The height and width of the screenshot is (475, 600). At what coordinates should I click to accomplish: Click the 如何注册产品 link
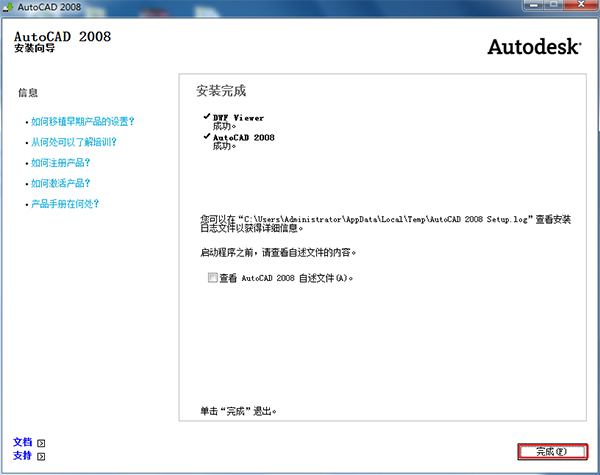pos(61,163)
